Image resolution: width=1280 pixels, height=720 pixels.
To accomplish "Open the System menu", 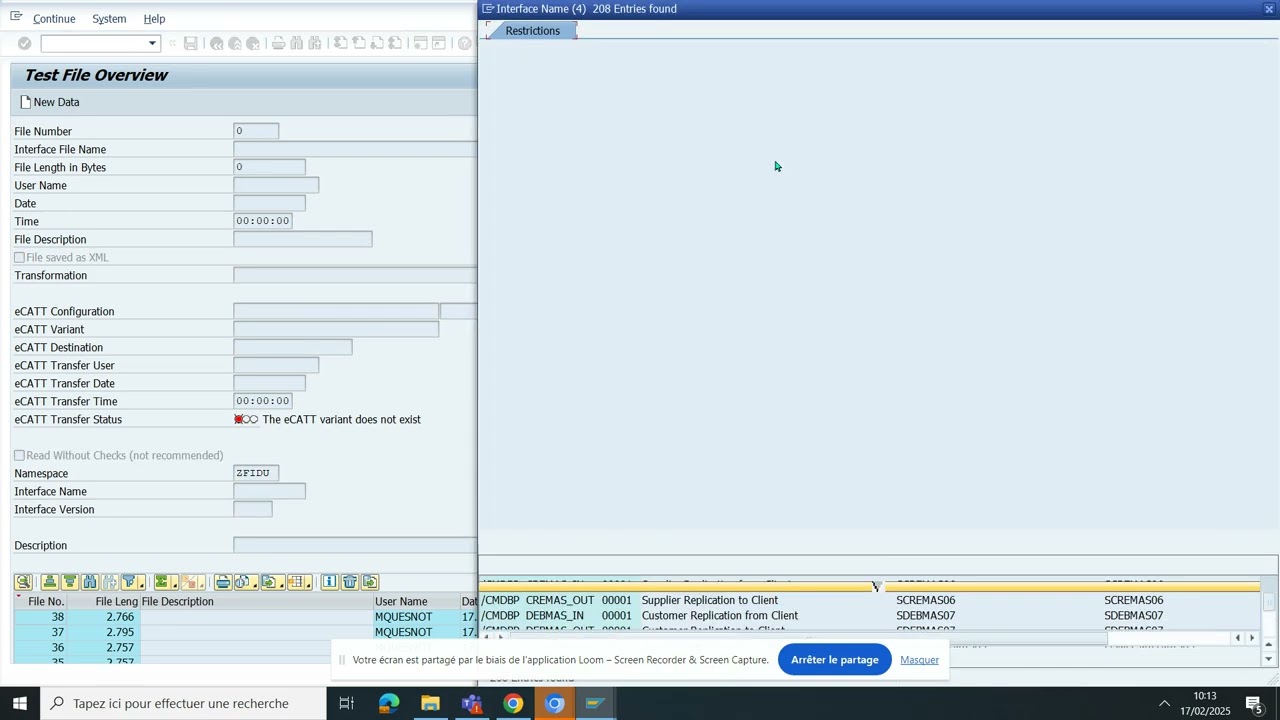I will click(x=109, y=19).
